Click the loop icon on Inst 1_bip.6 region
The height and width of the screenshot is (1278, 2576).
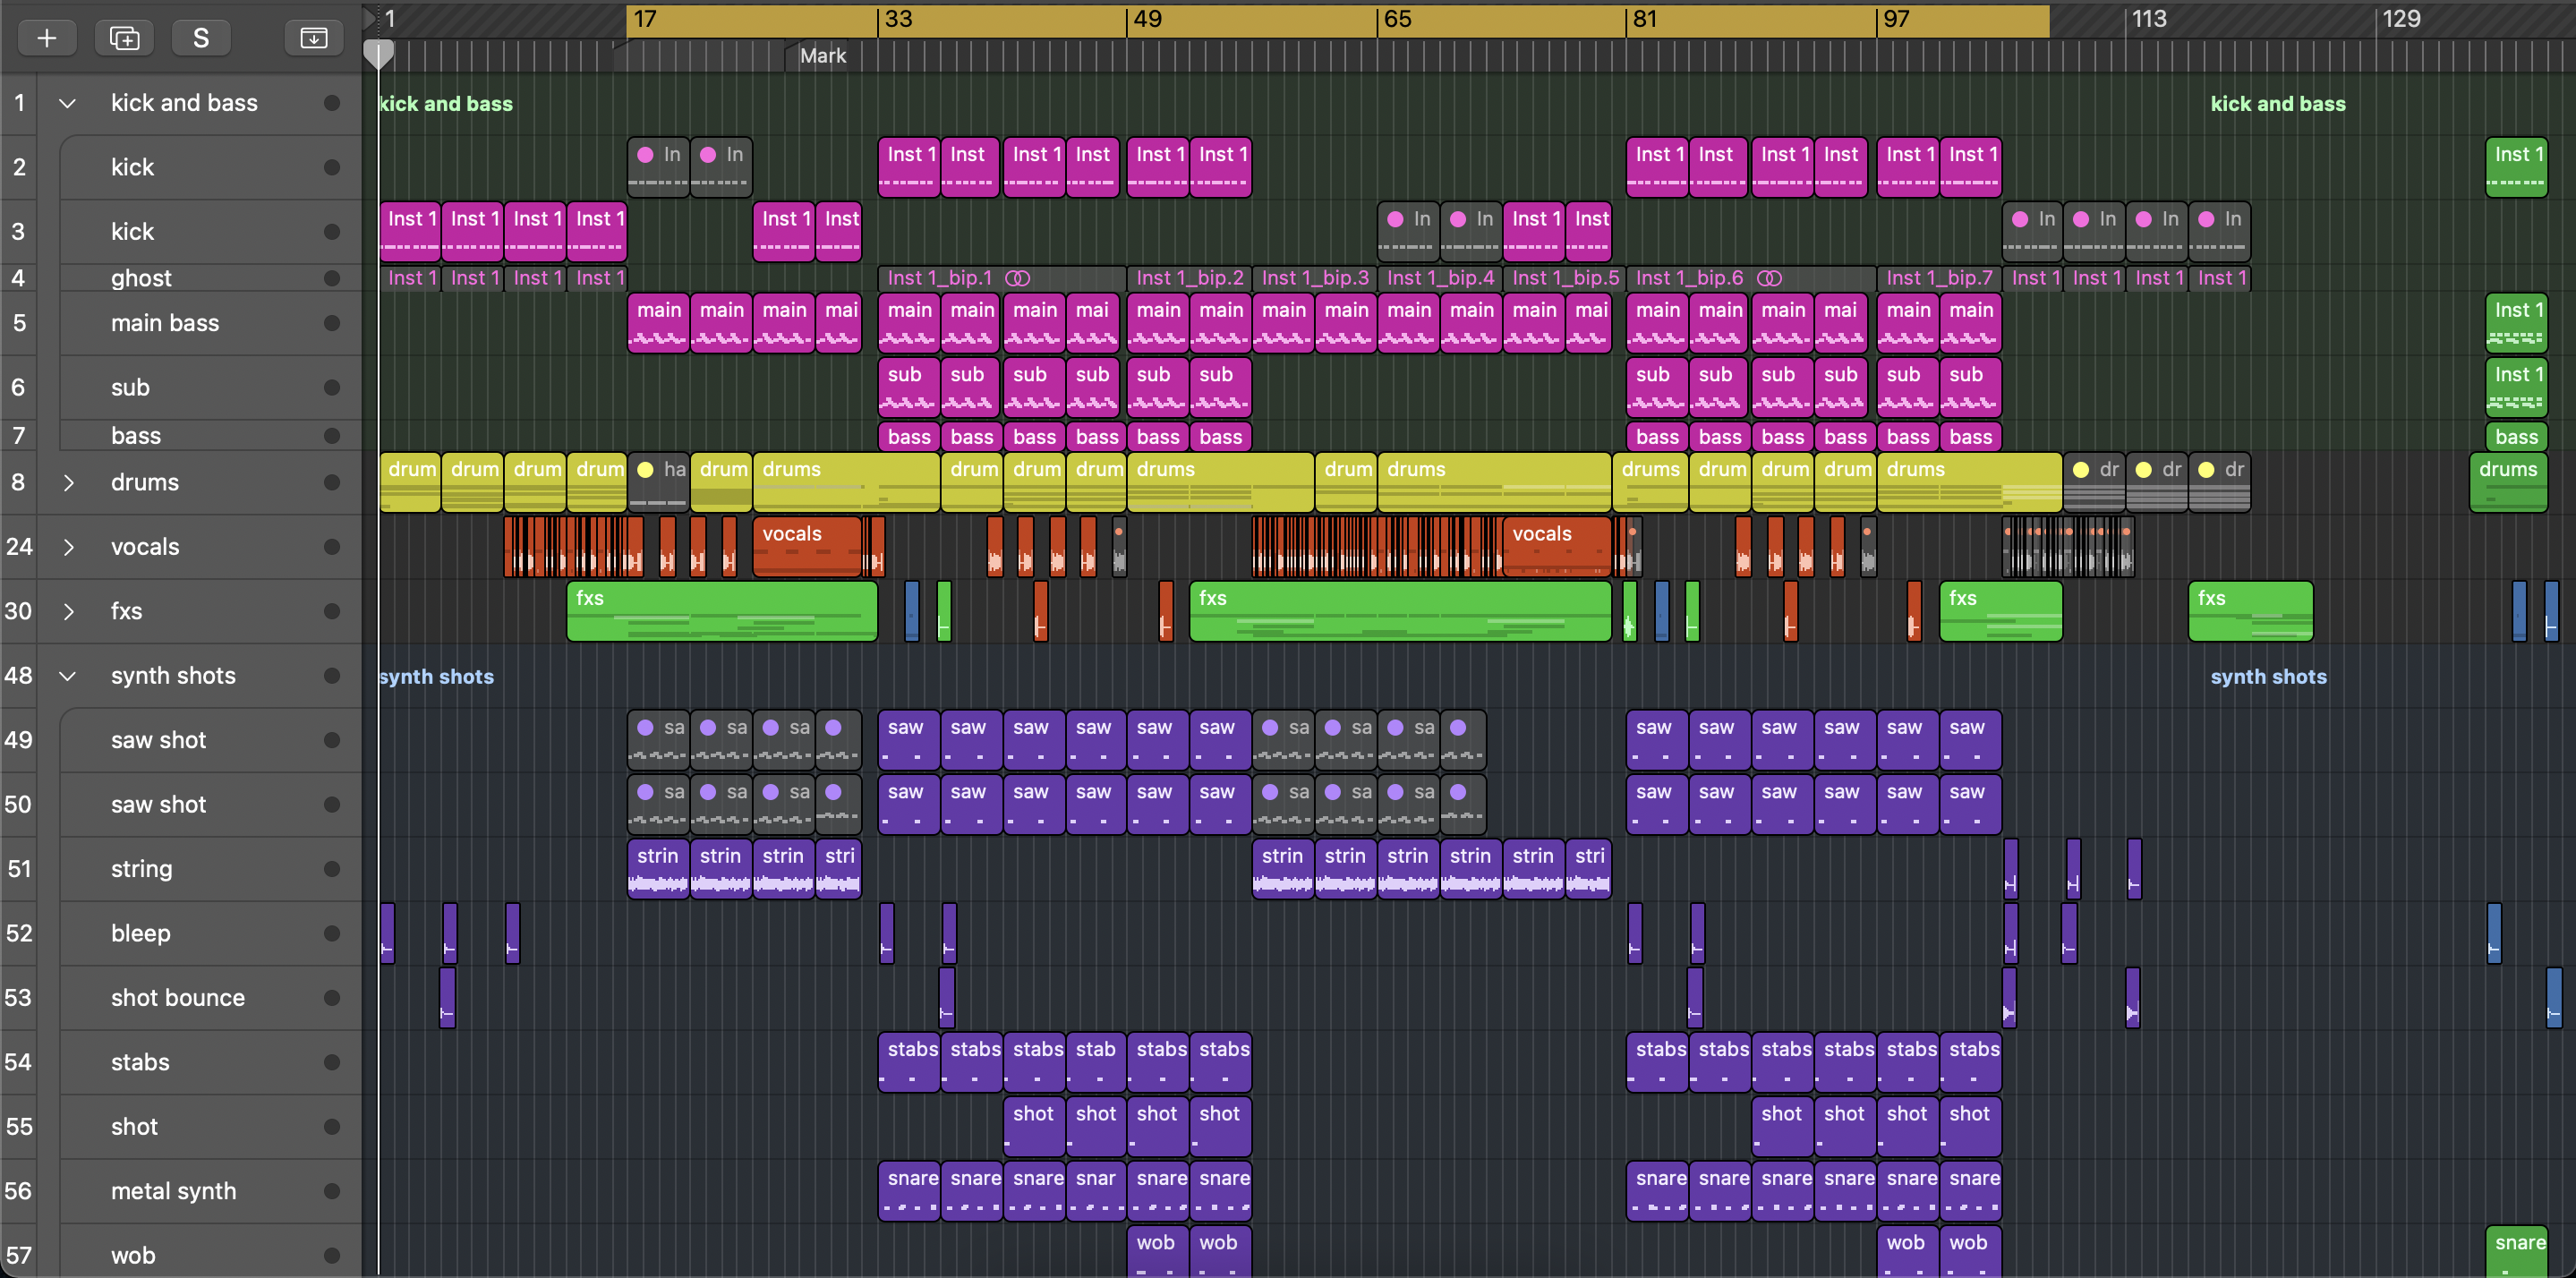[1769, 278]
